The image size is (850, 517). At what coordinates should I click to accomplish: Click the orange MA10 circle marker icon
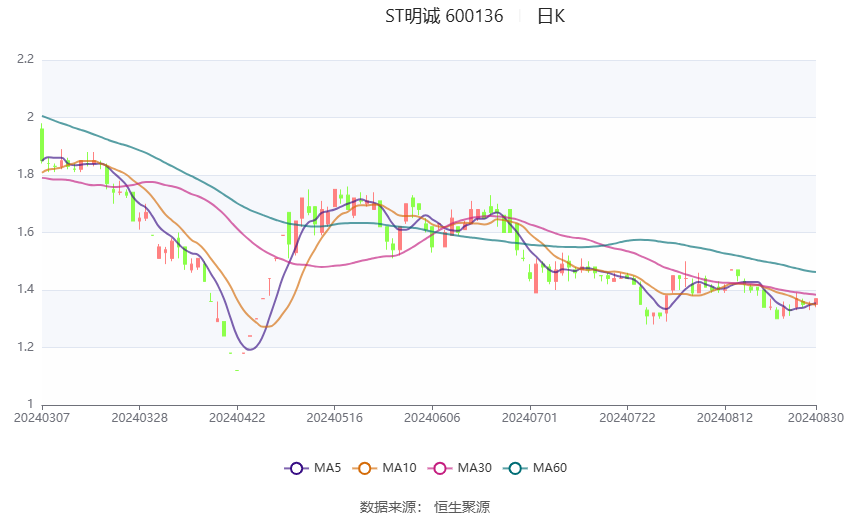[x=364, y=468]
